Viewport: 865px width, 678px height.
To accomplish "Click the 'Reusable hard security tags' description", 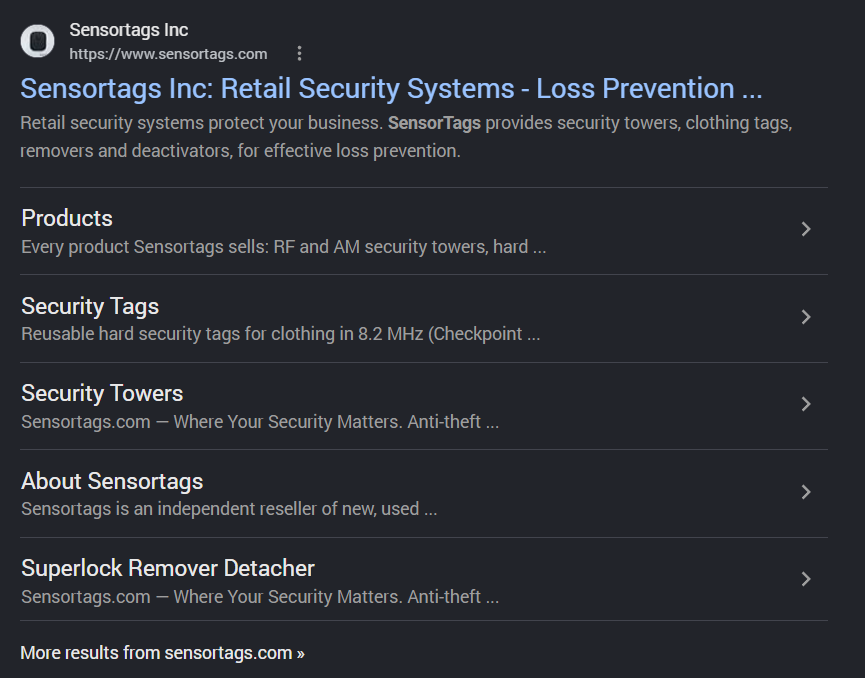I will coord(280,334).
